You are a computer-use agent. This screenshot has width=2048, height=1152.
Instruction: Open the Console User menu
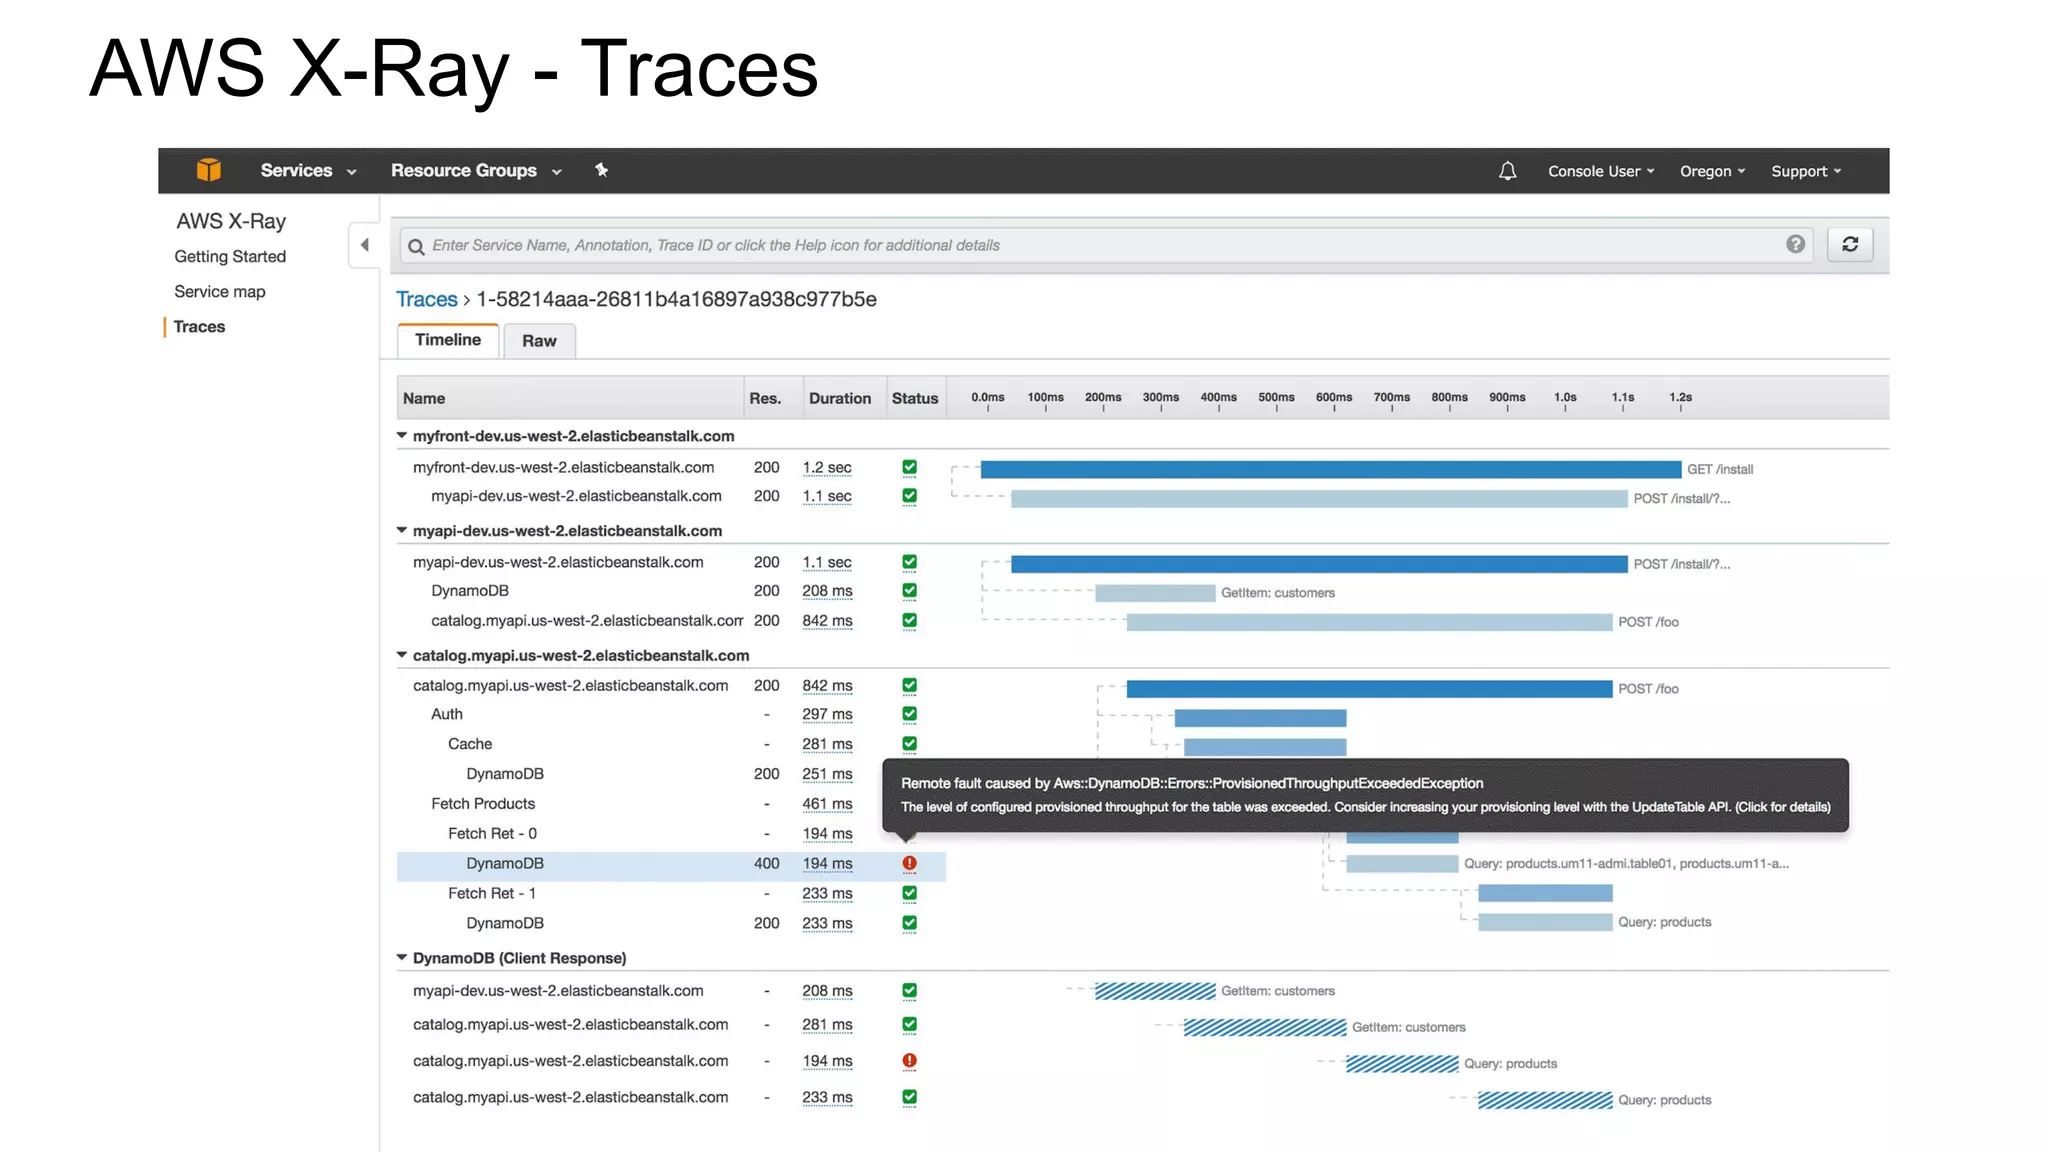point(1601,171)
